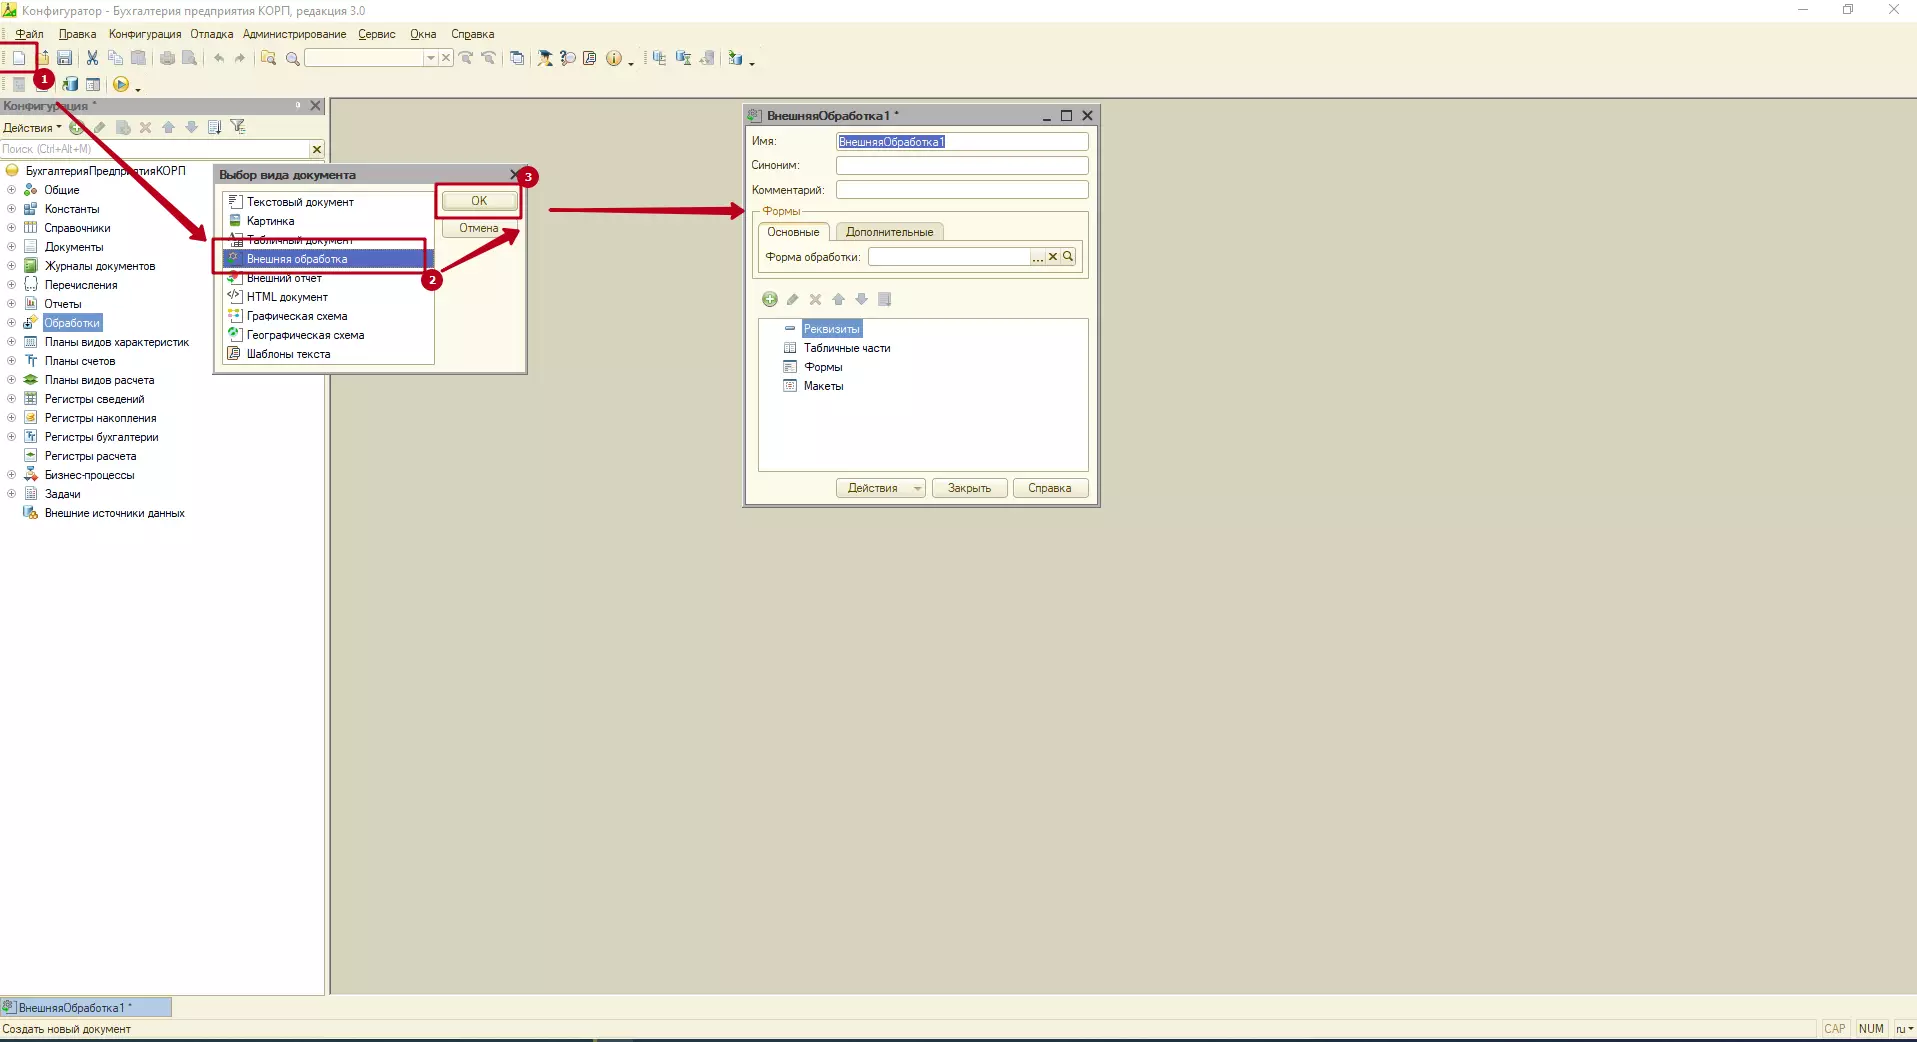
Task: Select Табличные части in ВнешняяОбработка1 tree
Action: (847, 348)
